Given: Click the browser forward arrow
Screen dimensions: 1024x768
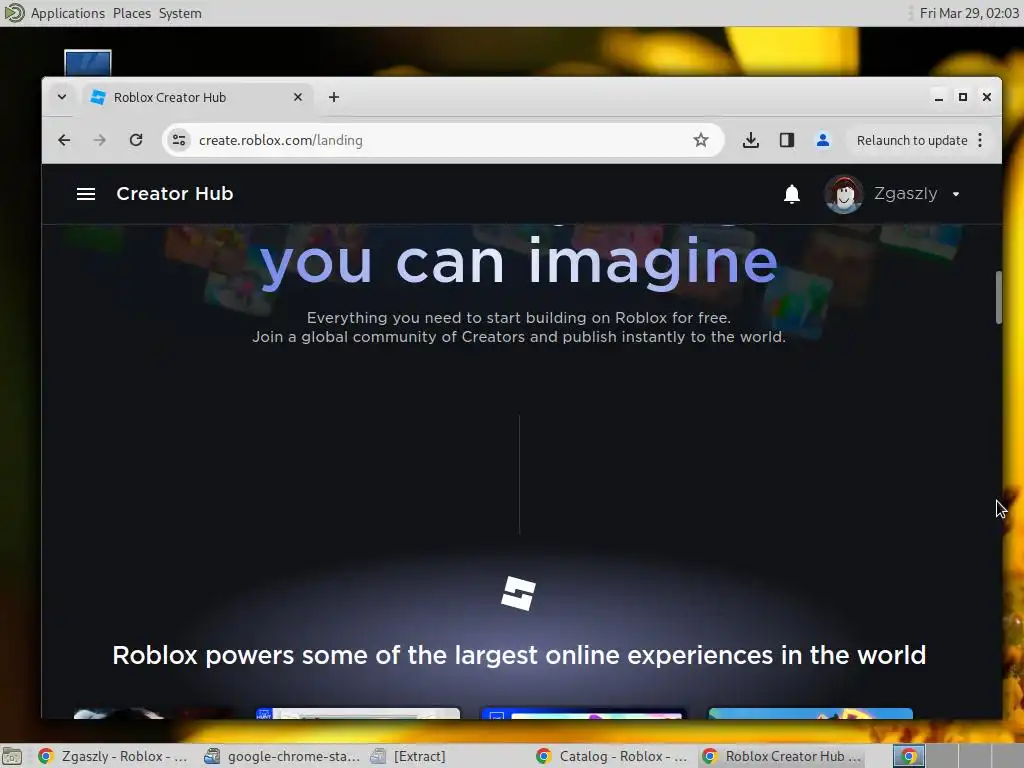Looking at the screenshot, I should pyautogui.click(x=99, y=140).
